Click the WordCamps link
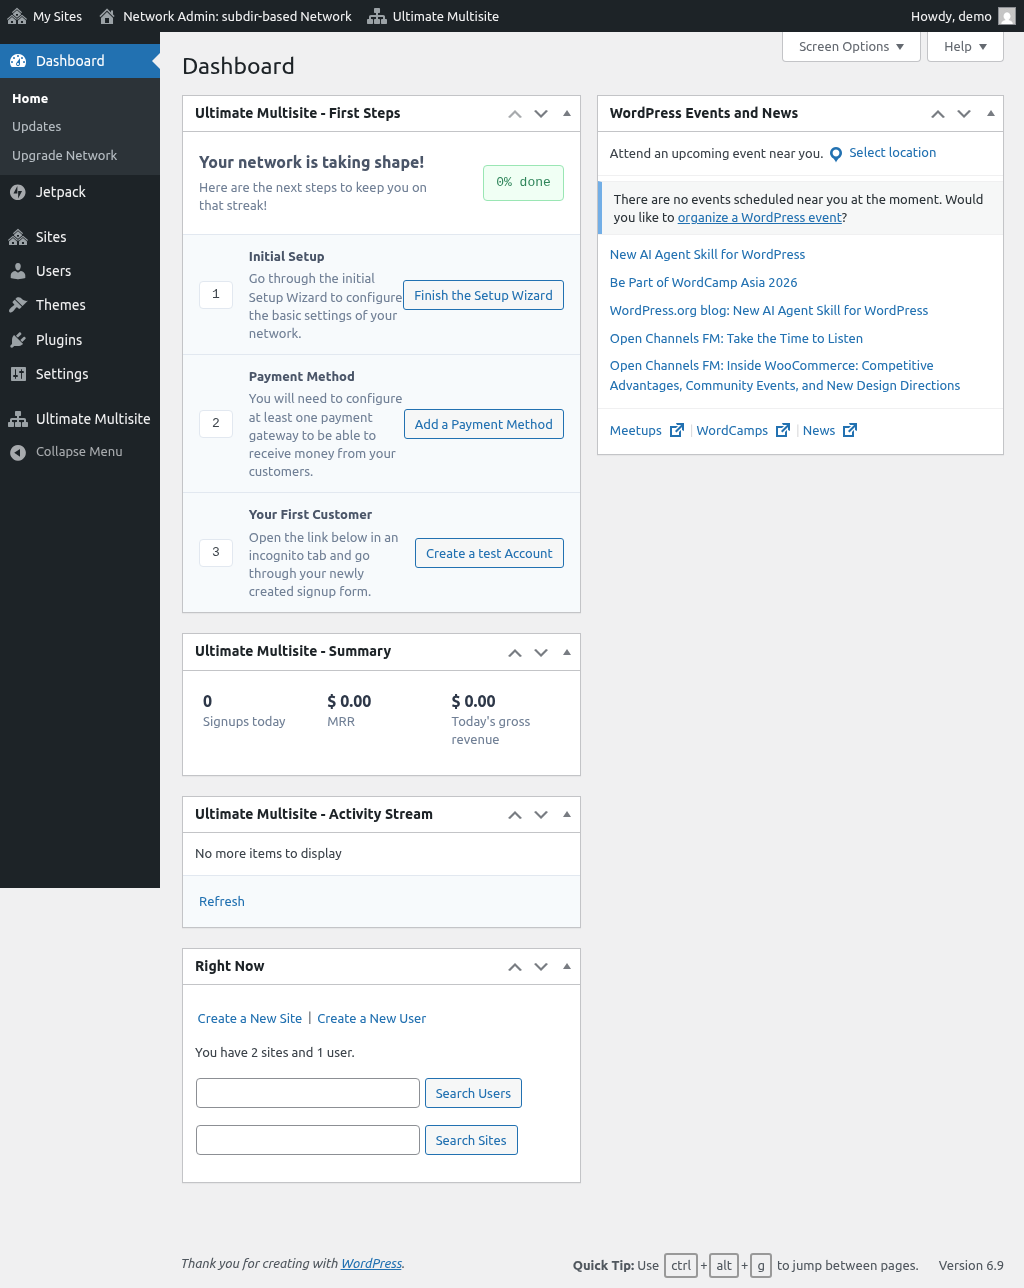The height and width of the screenshot is (1288, 1024). (x=732, y=430)
